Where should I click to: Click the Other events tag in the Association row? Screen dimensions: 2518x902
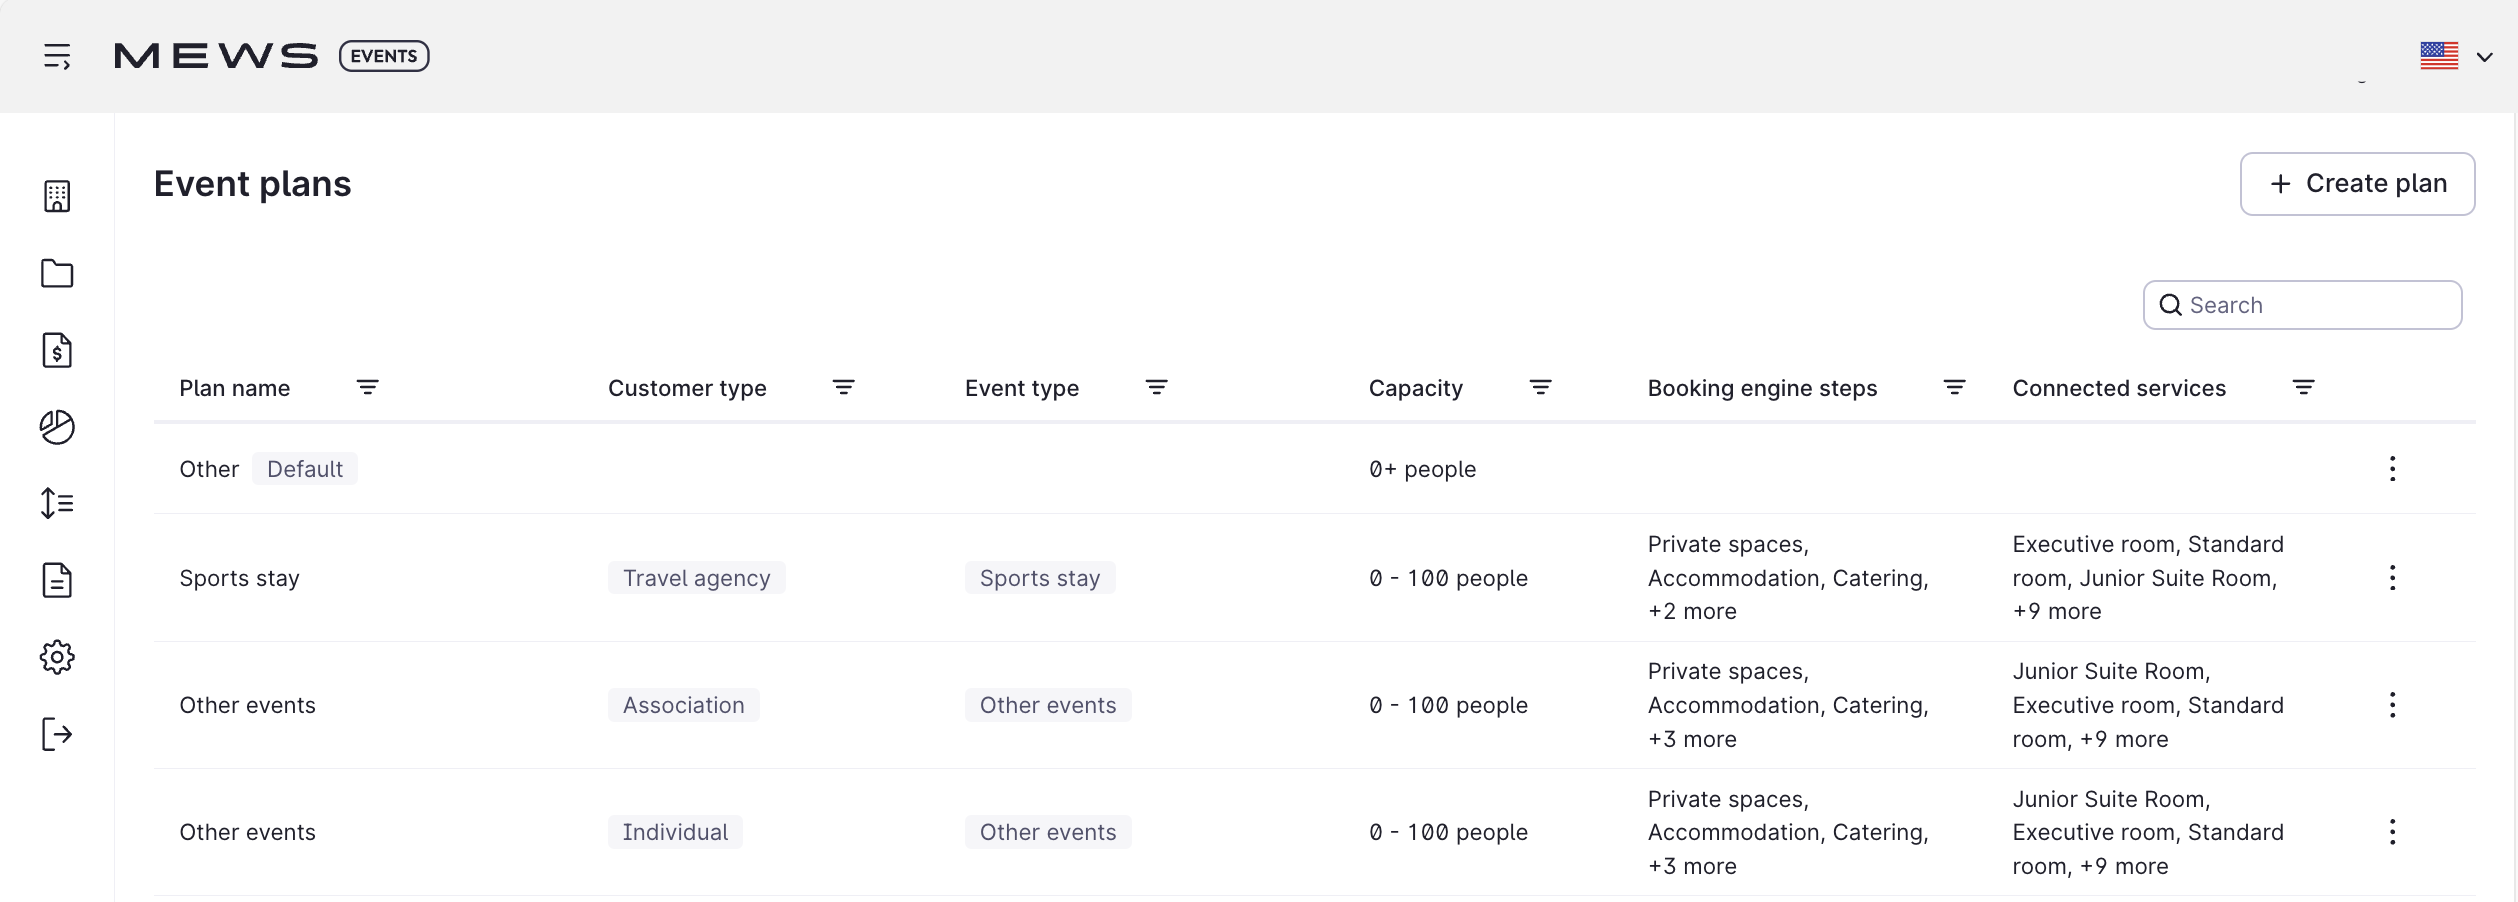(x=1048, y=705)
